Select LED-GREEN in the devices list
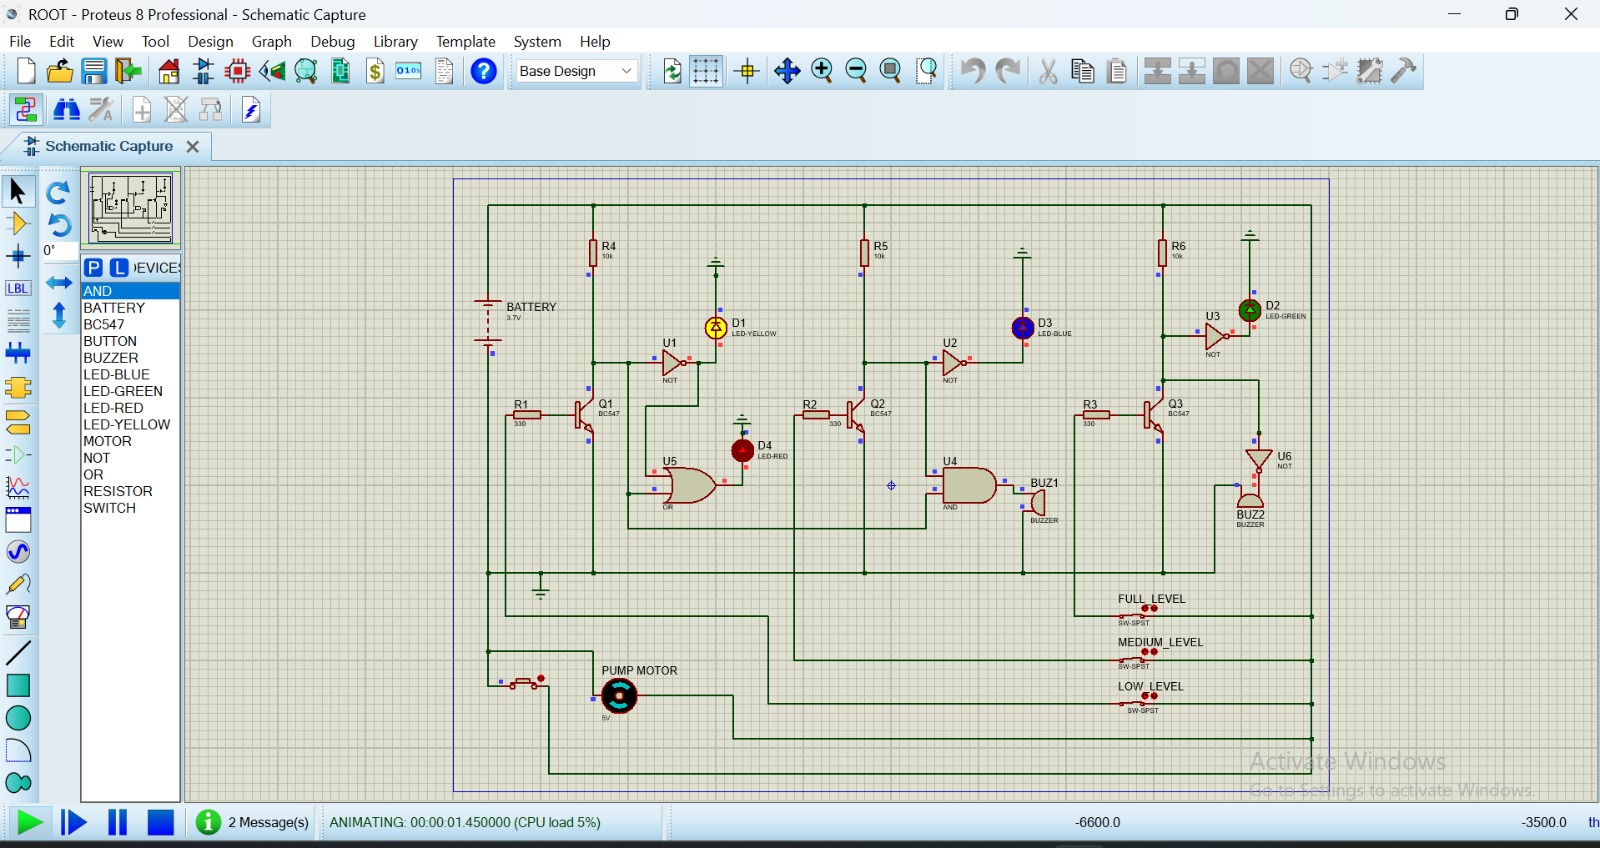The height and width of the screenshot is (848, 1600). click(130, 391)
